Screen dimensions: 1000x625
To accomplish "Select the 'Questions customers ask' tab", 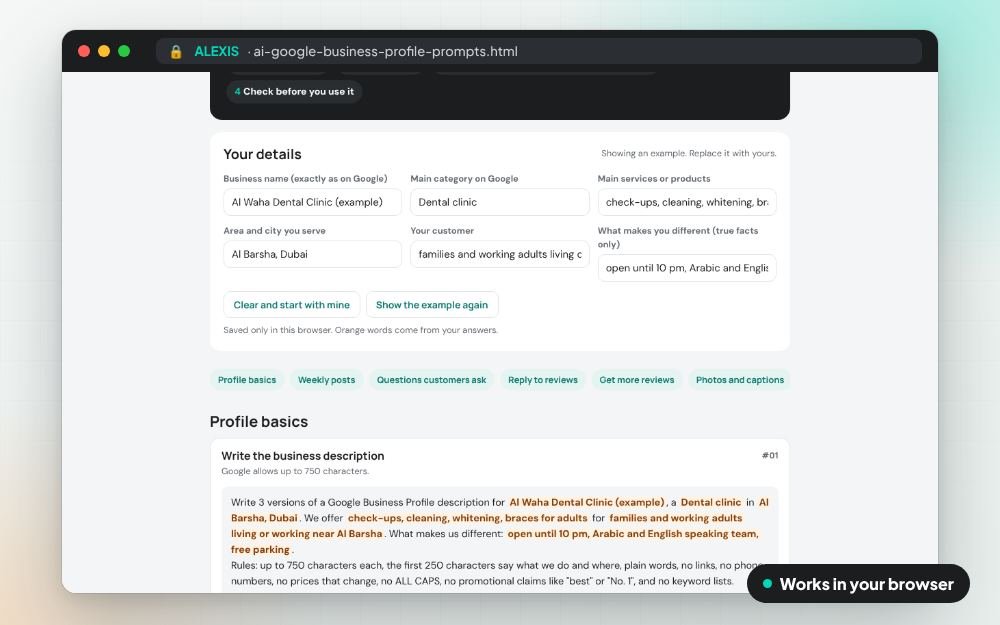I will (x=431, y=379).
